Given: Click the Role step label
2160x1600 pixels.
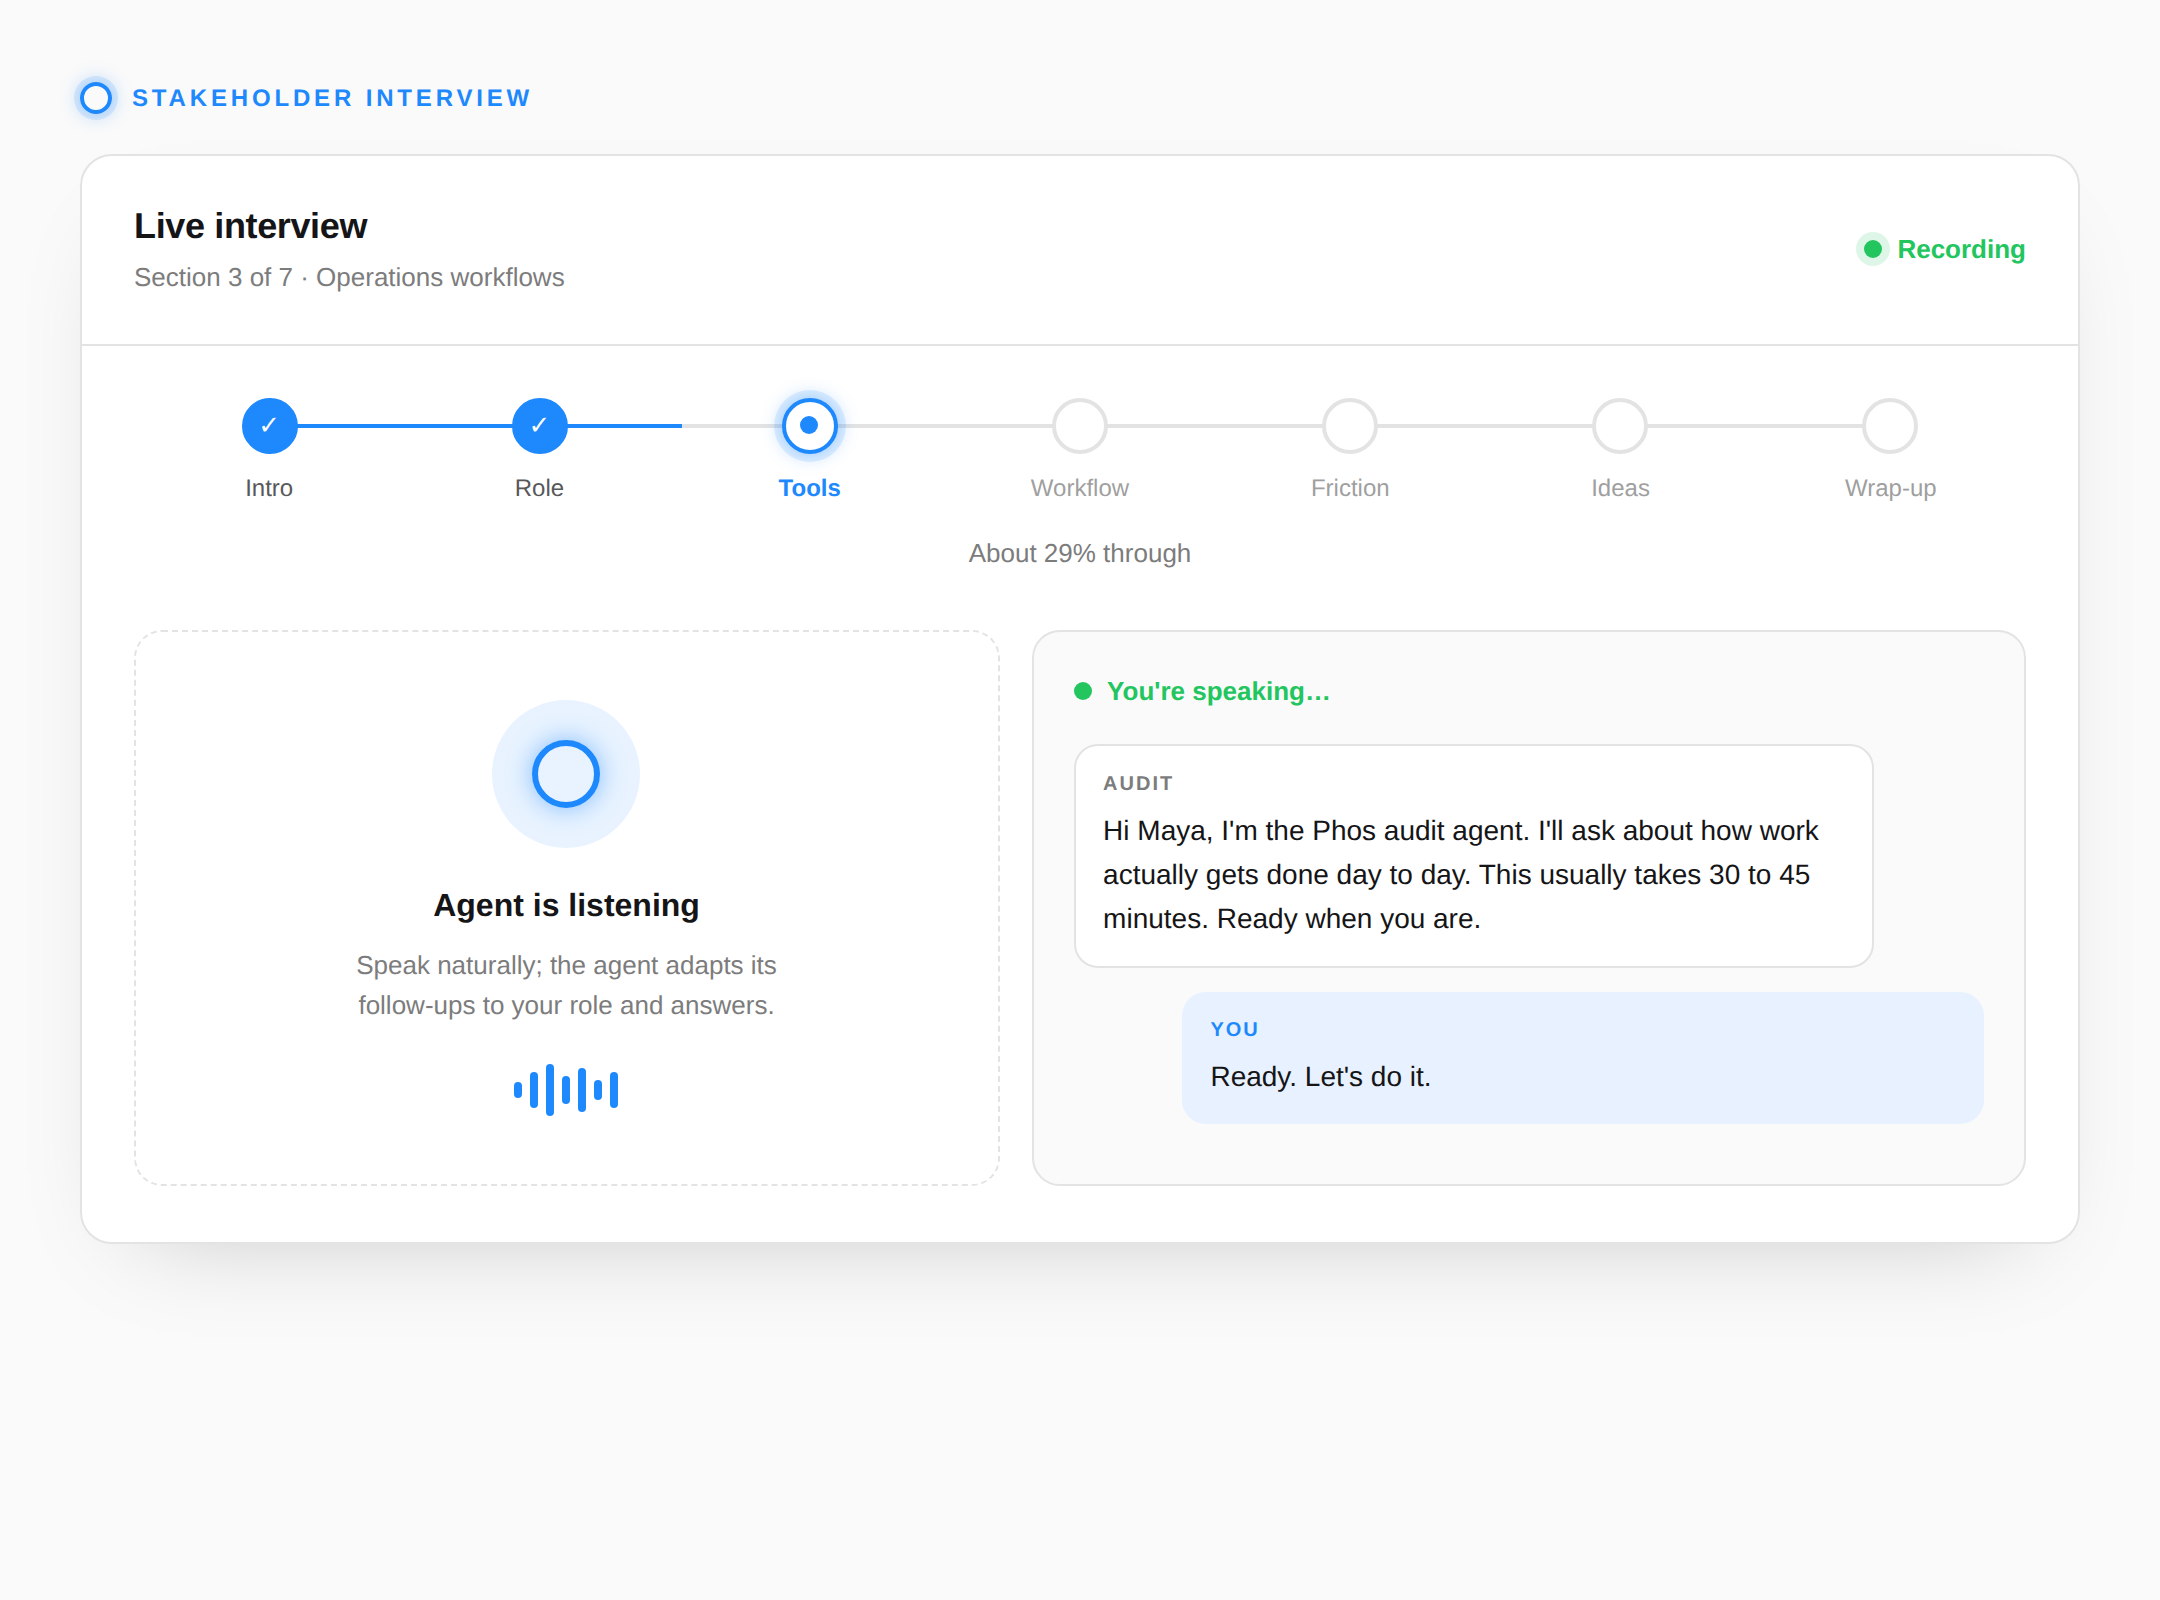Looking at the screenshot, I should (x=539, y=488).
